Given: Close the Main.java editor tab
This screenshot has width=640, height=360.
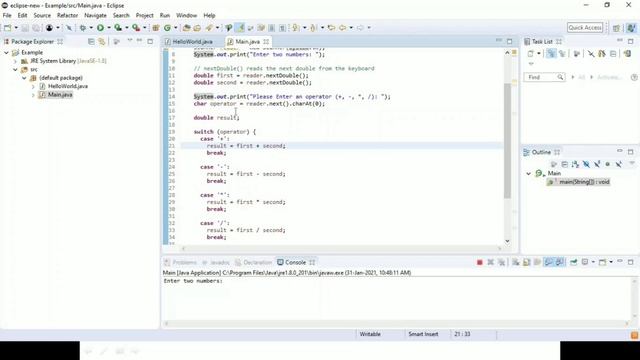Looking at the screenshot, I should pyautogui.click(x=266, y=42).
